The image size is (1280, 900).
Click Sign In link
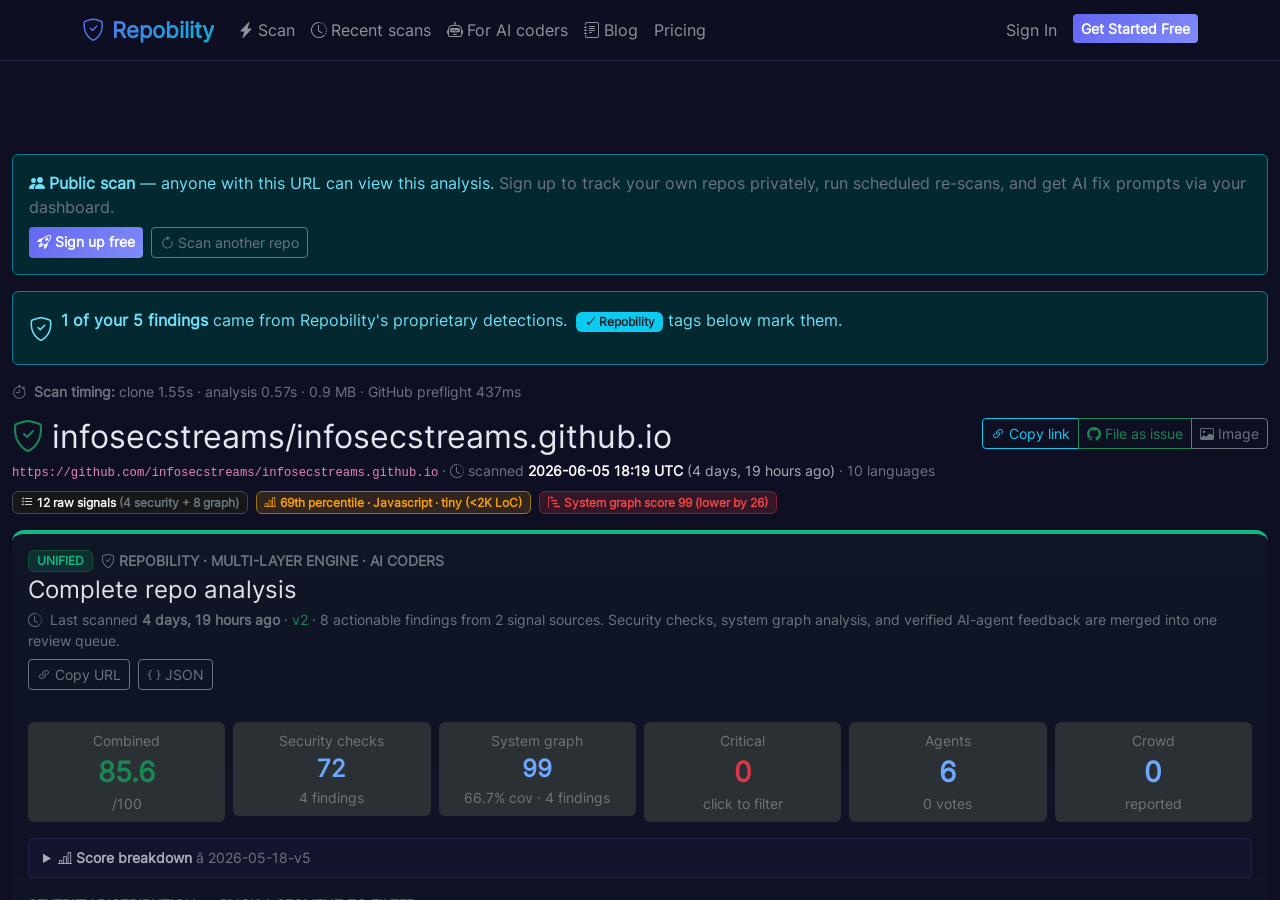point(1031,30)
